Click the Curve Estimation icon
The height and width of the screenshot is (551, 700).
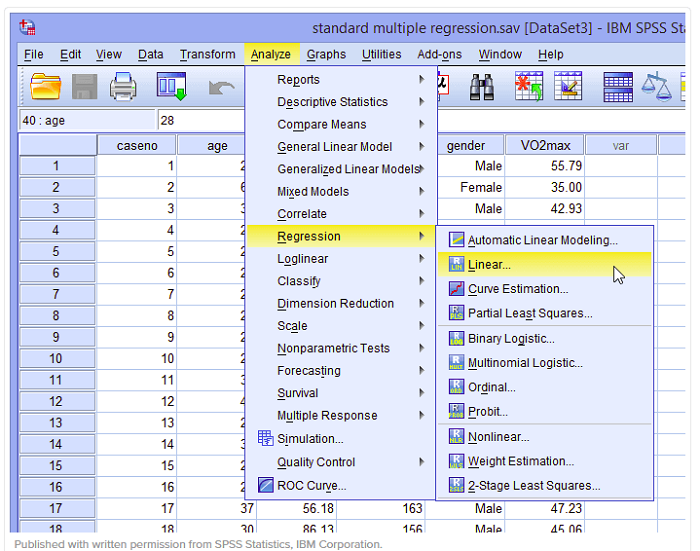click(456, 288)
